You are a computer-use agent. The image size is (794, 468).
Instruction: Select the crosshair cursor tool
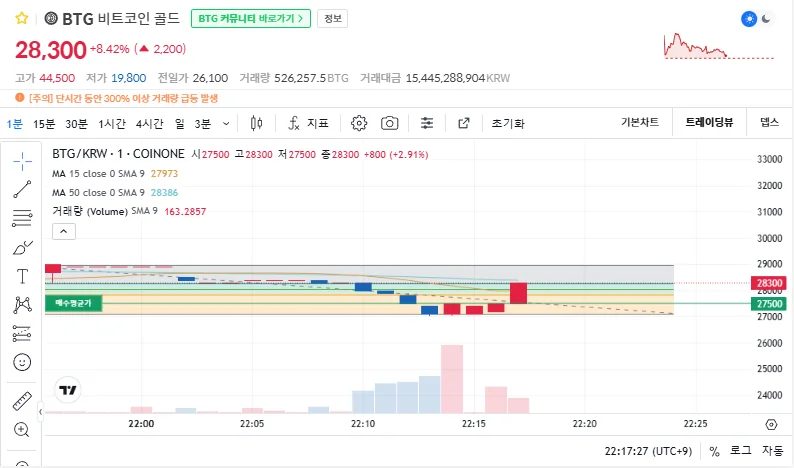[x=22, y=161]
